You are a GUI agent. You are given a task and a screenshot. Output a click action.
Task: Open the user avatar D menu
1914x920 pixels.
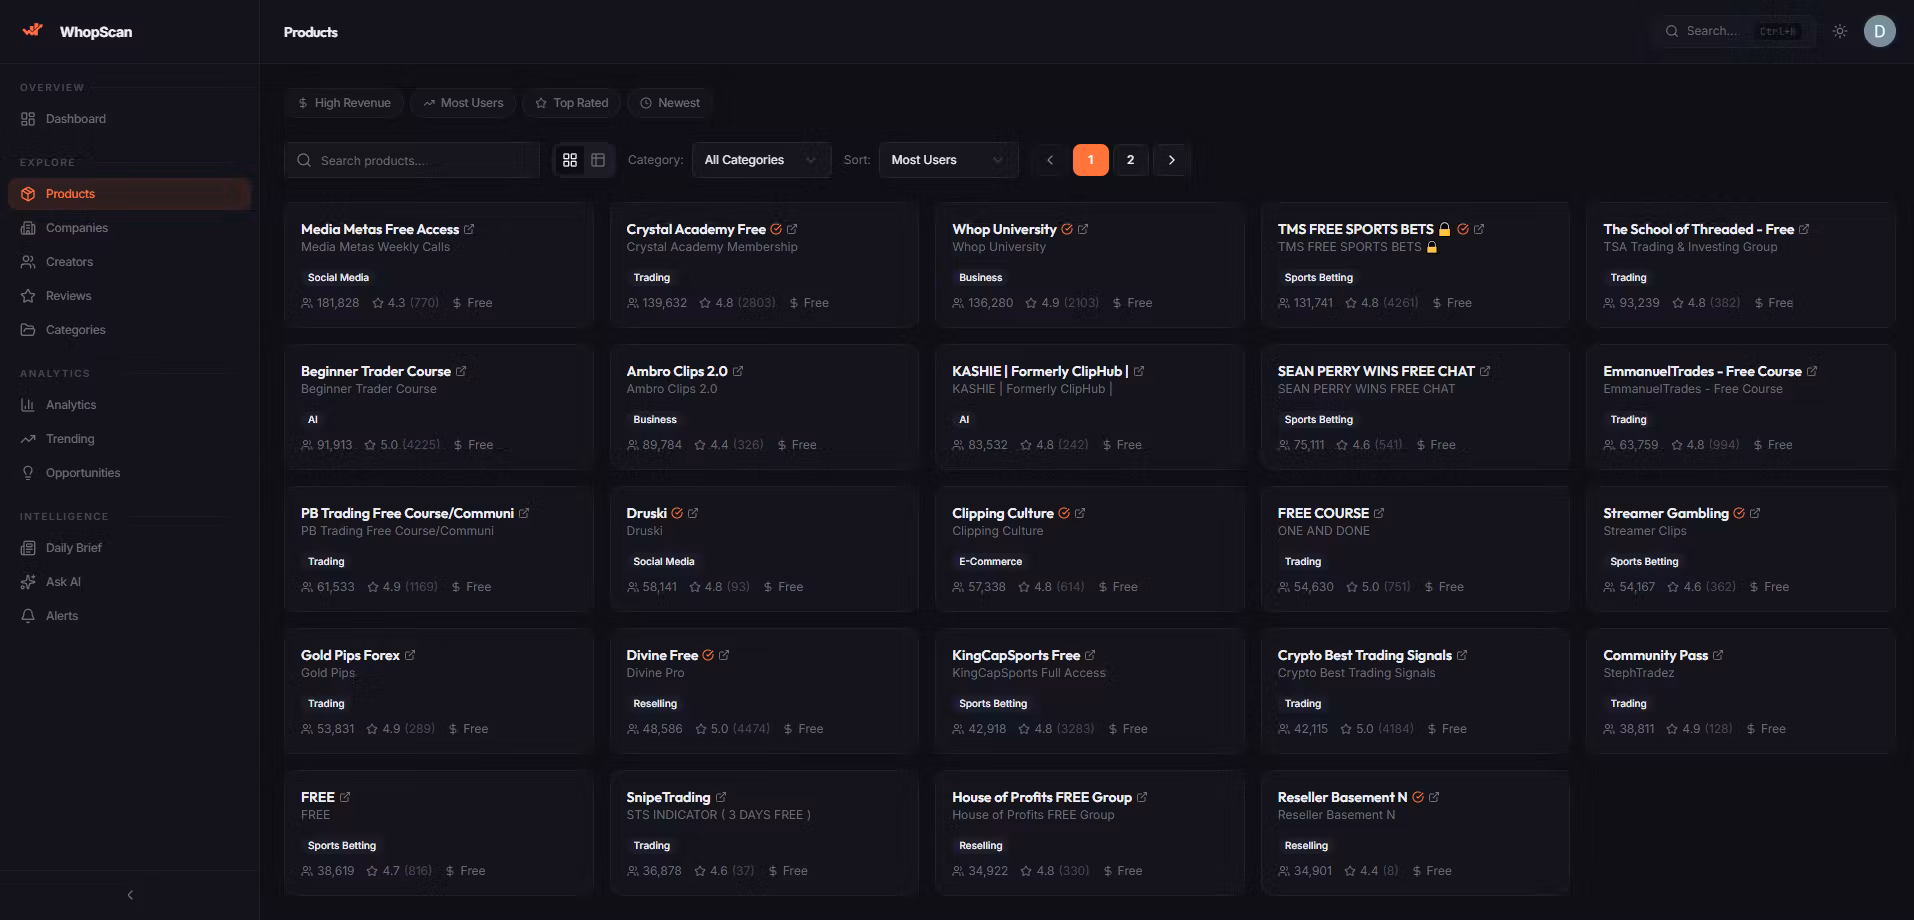pyautogui.click(x=1879, y=31)
